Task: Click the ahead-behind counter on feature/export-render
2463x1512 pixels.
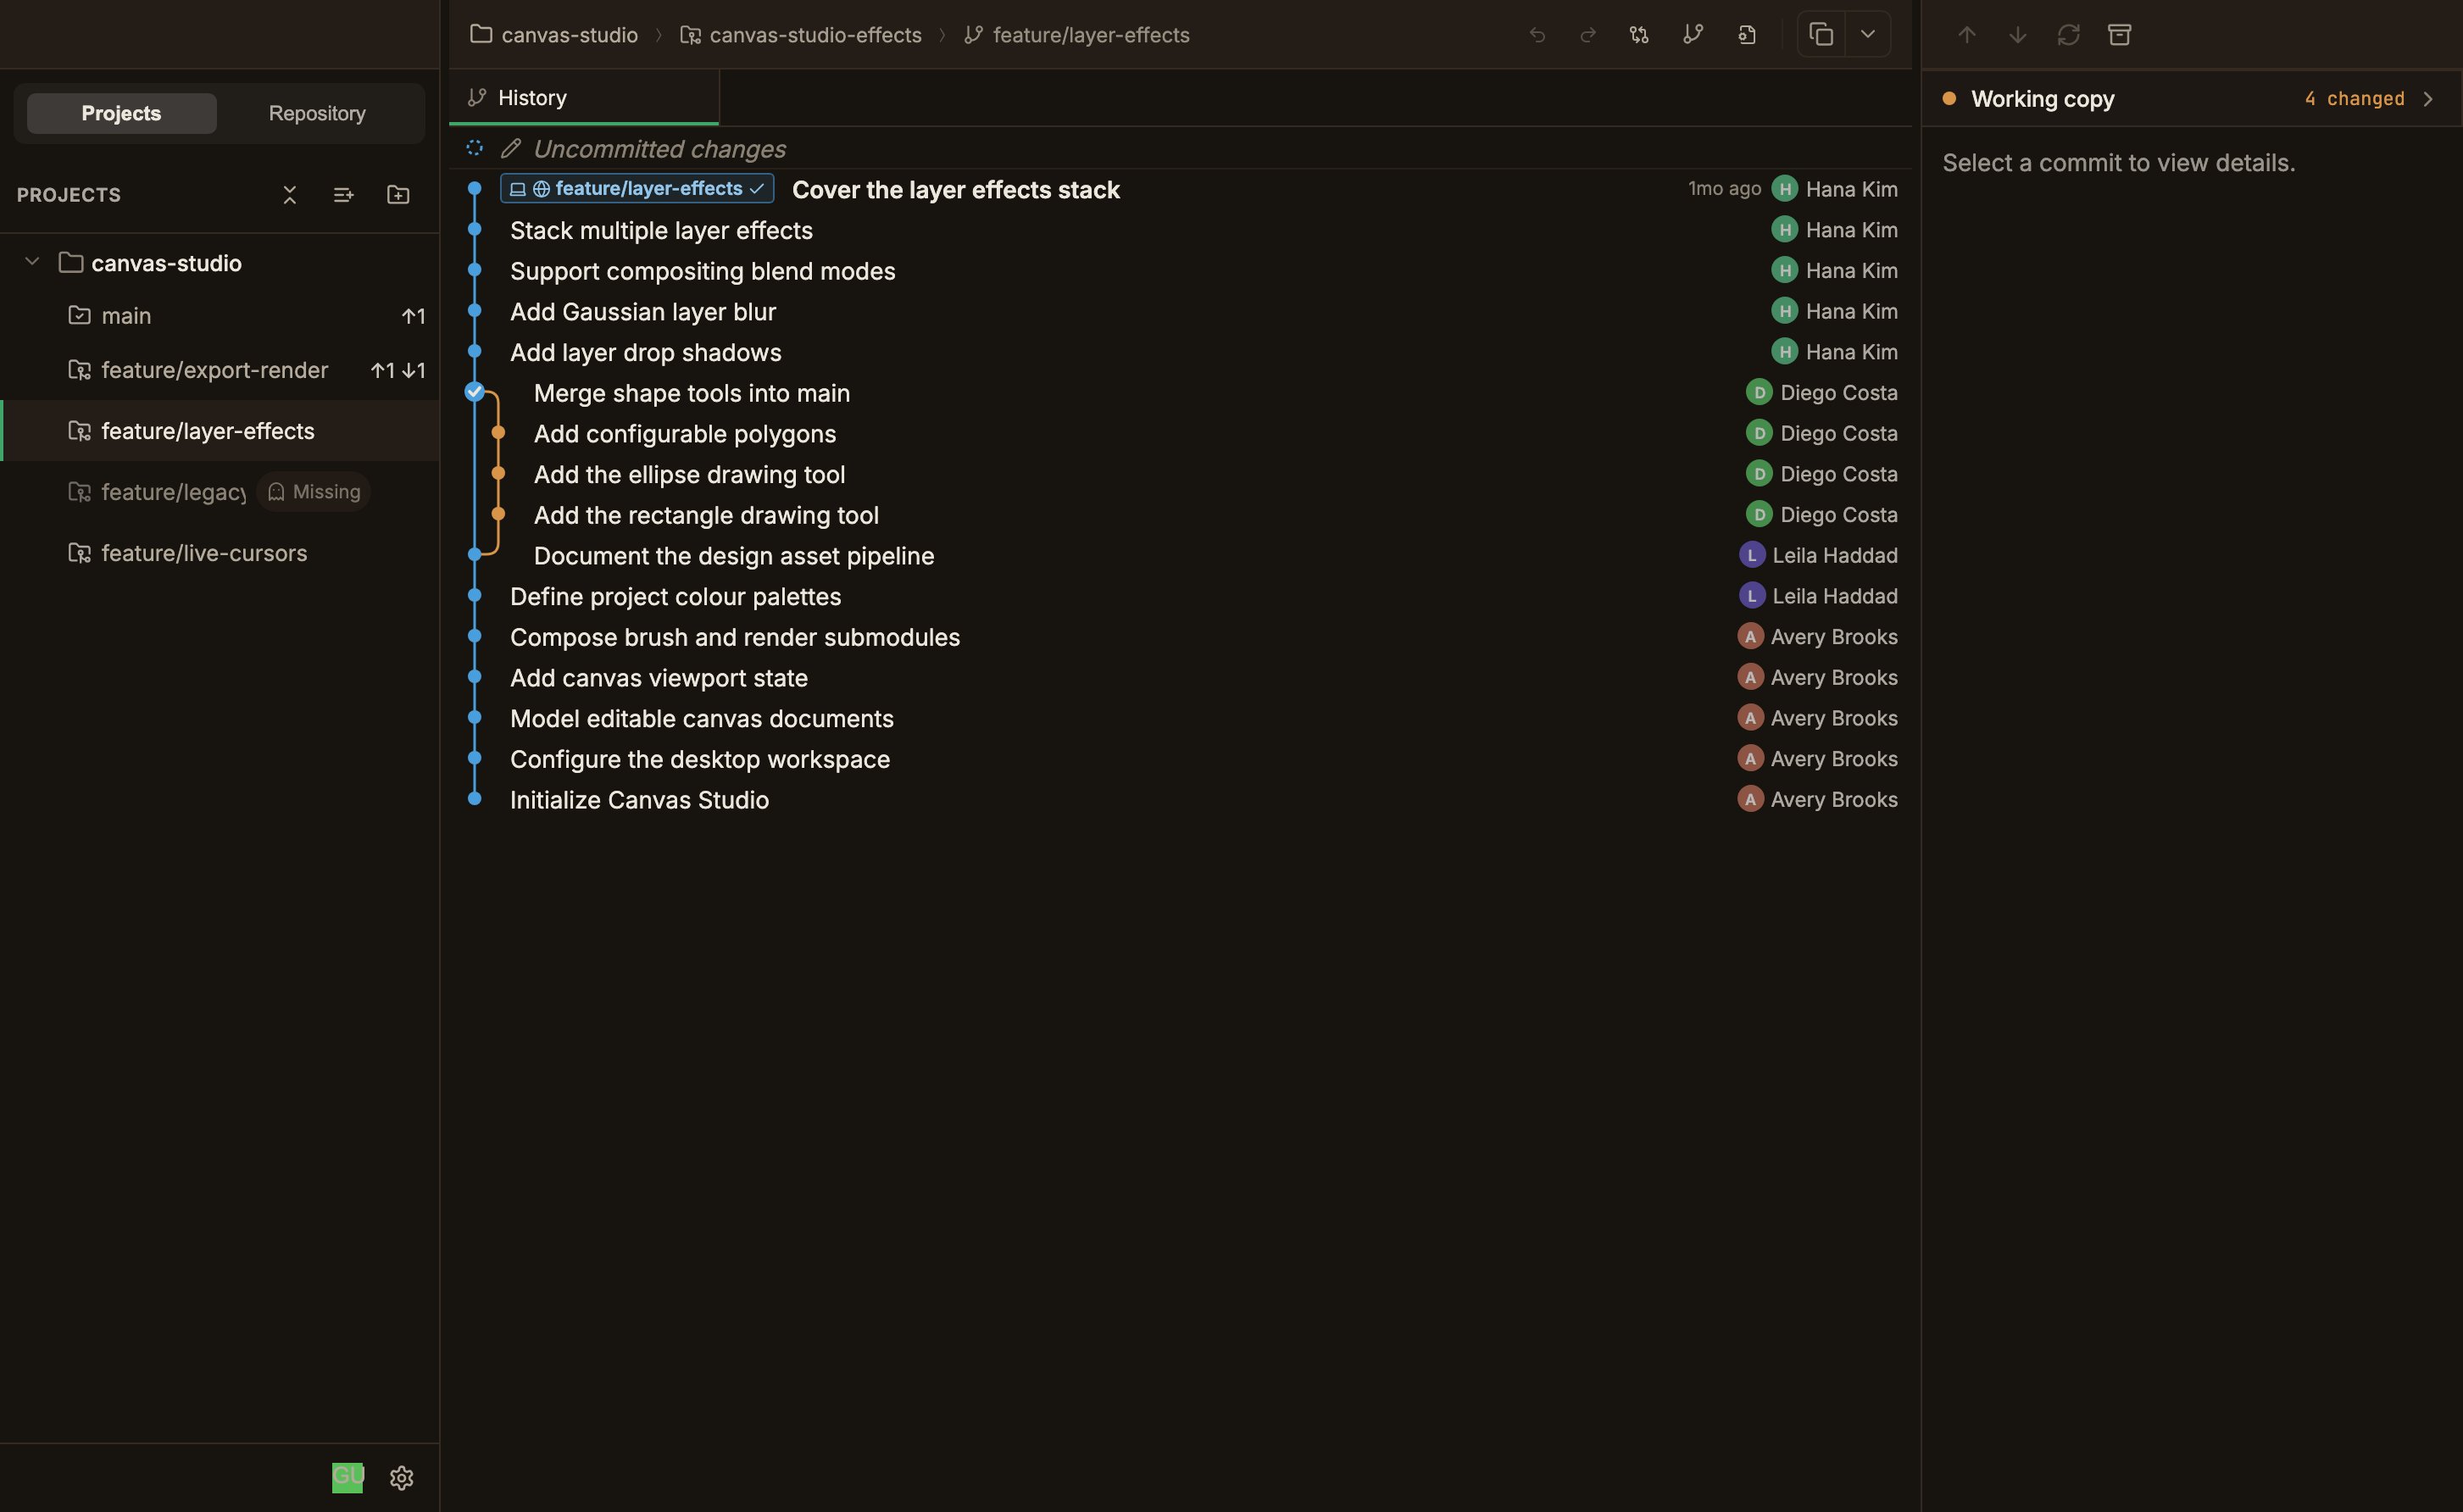Action: coord(398,371)
